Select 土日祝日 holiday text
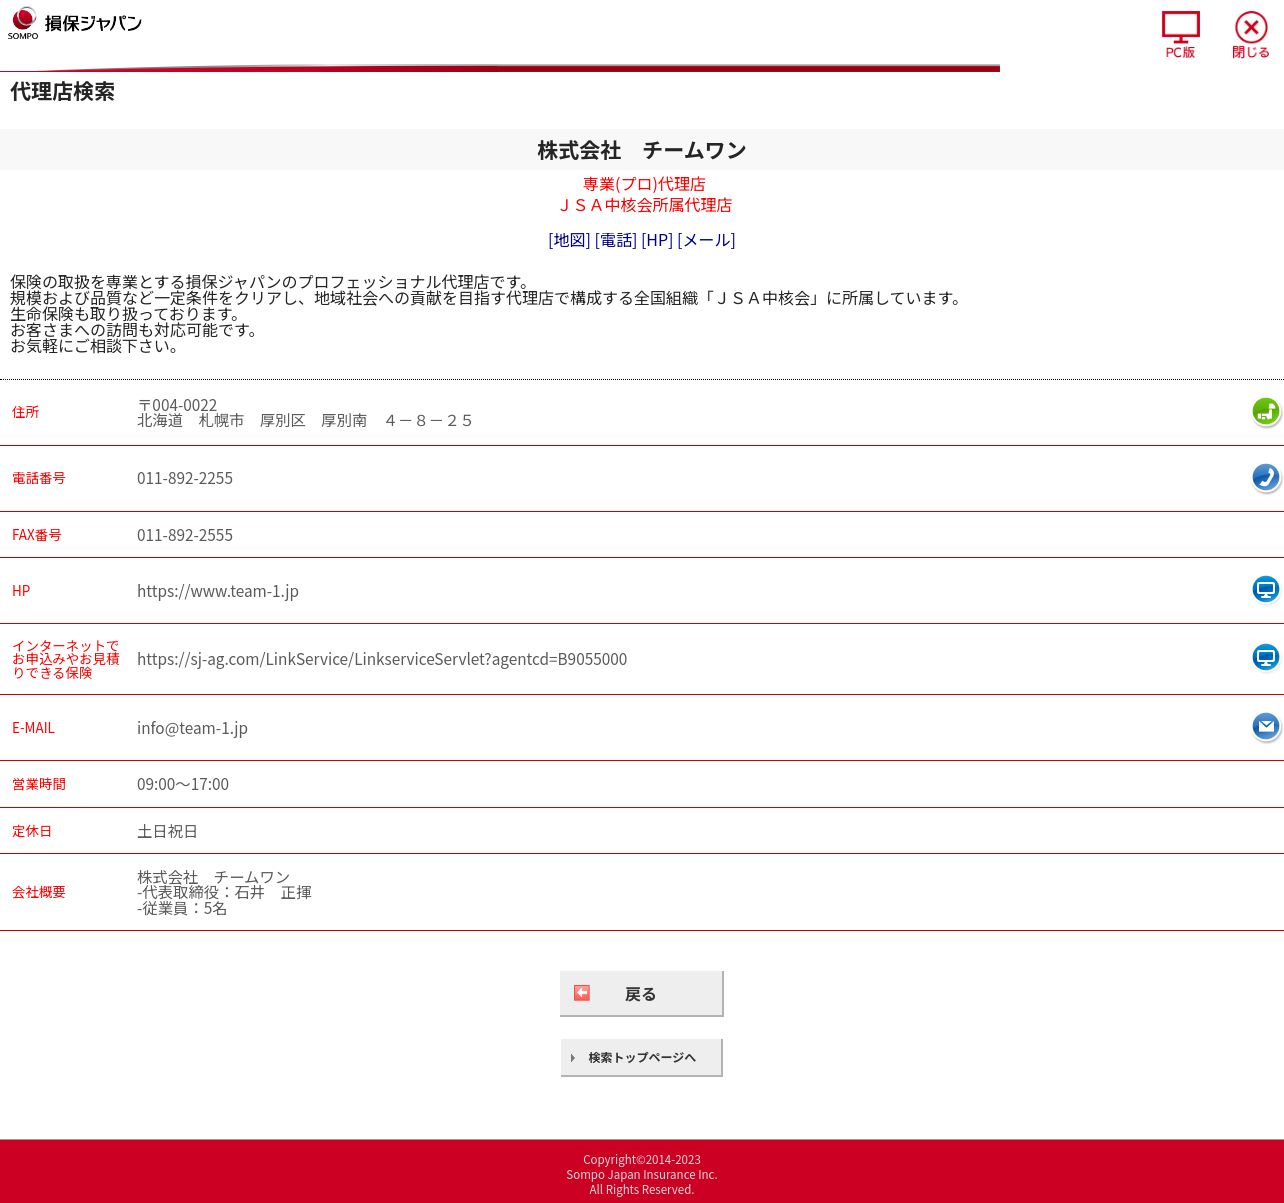Screen dimensions: 1284x1203 point(167,831)
